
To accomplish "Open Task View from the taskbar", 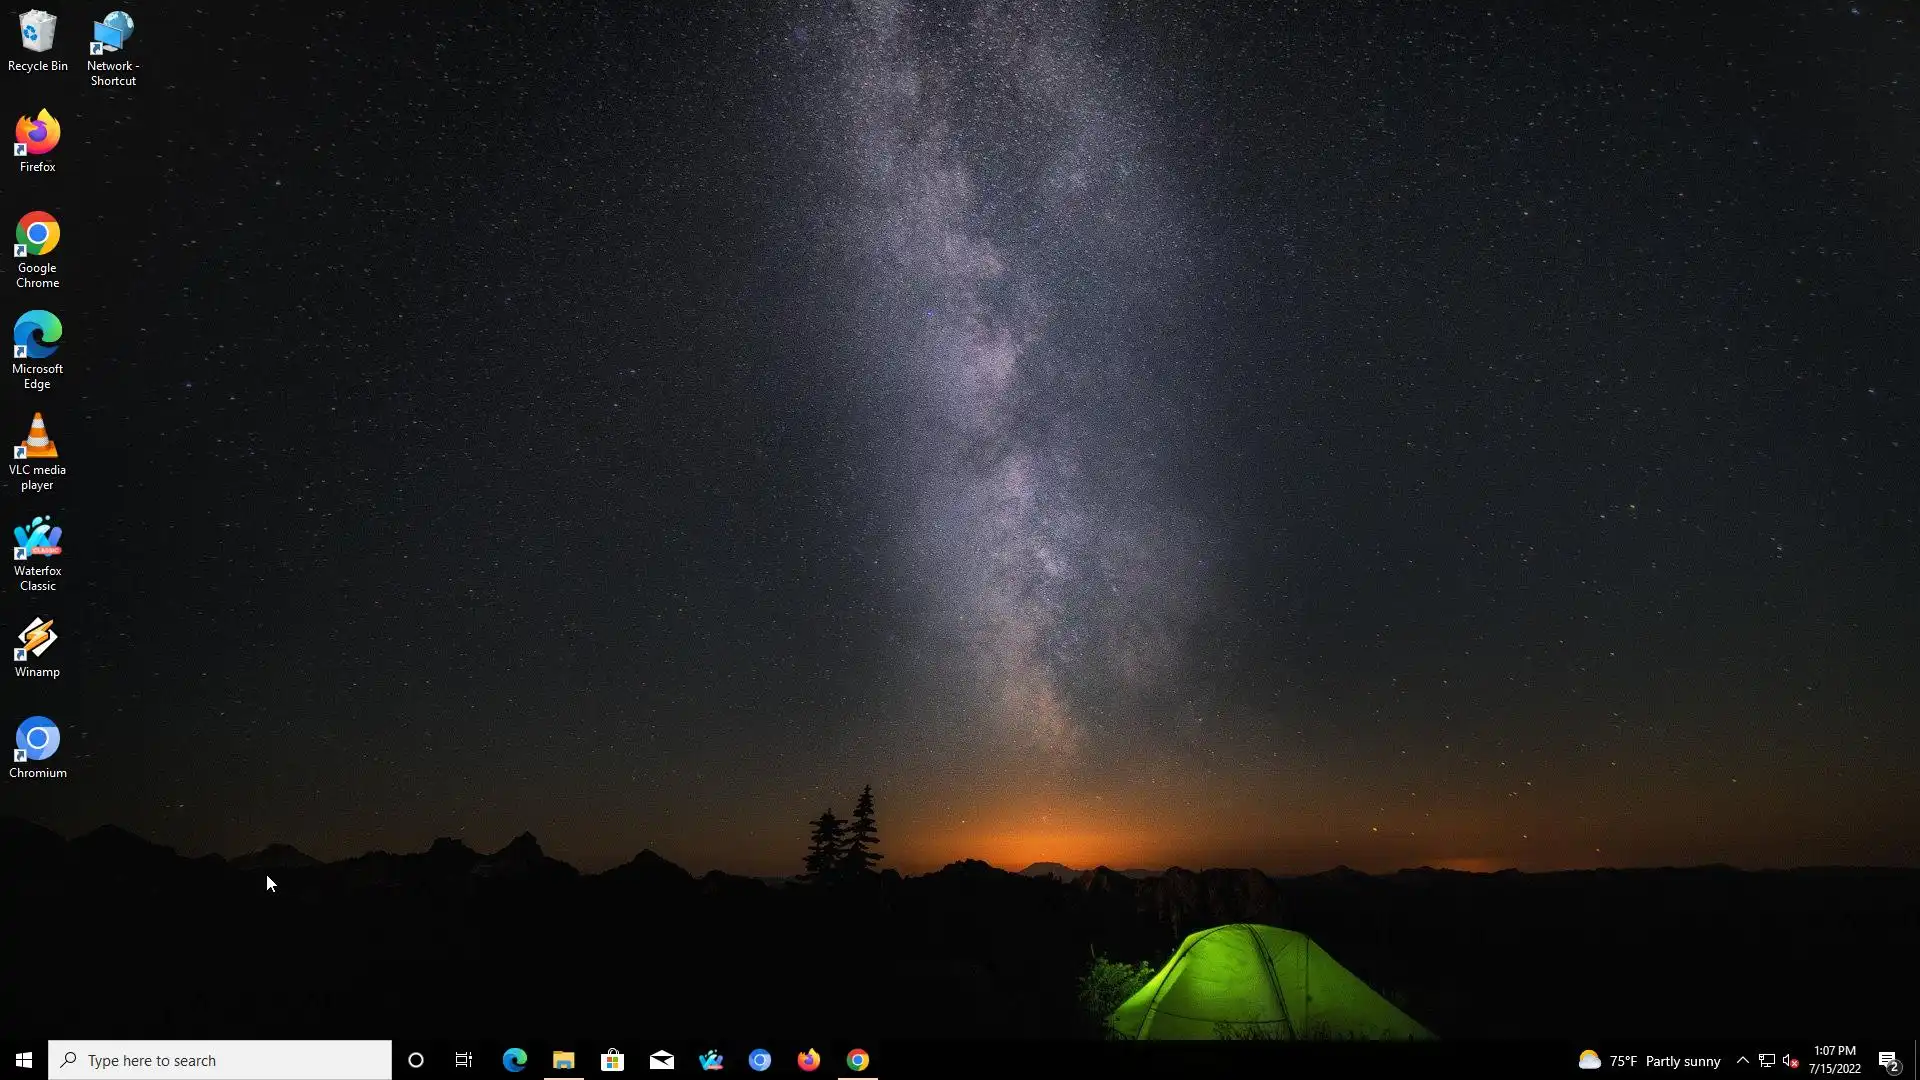I will click(464, 1060).
